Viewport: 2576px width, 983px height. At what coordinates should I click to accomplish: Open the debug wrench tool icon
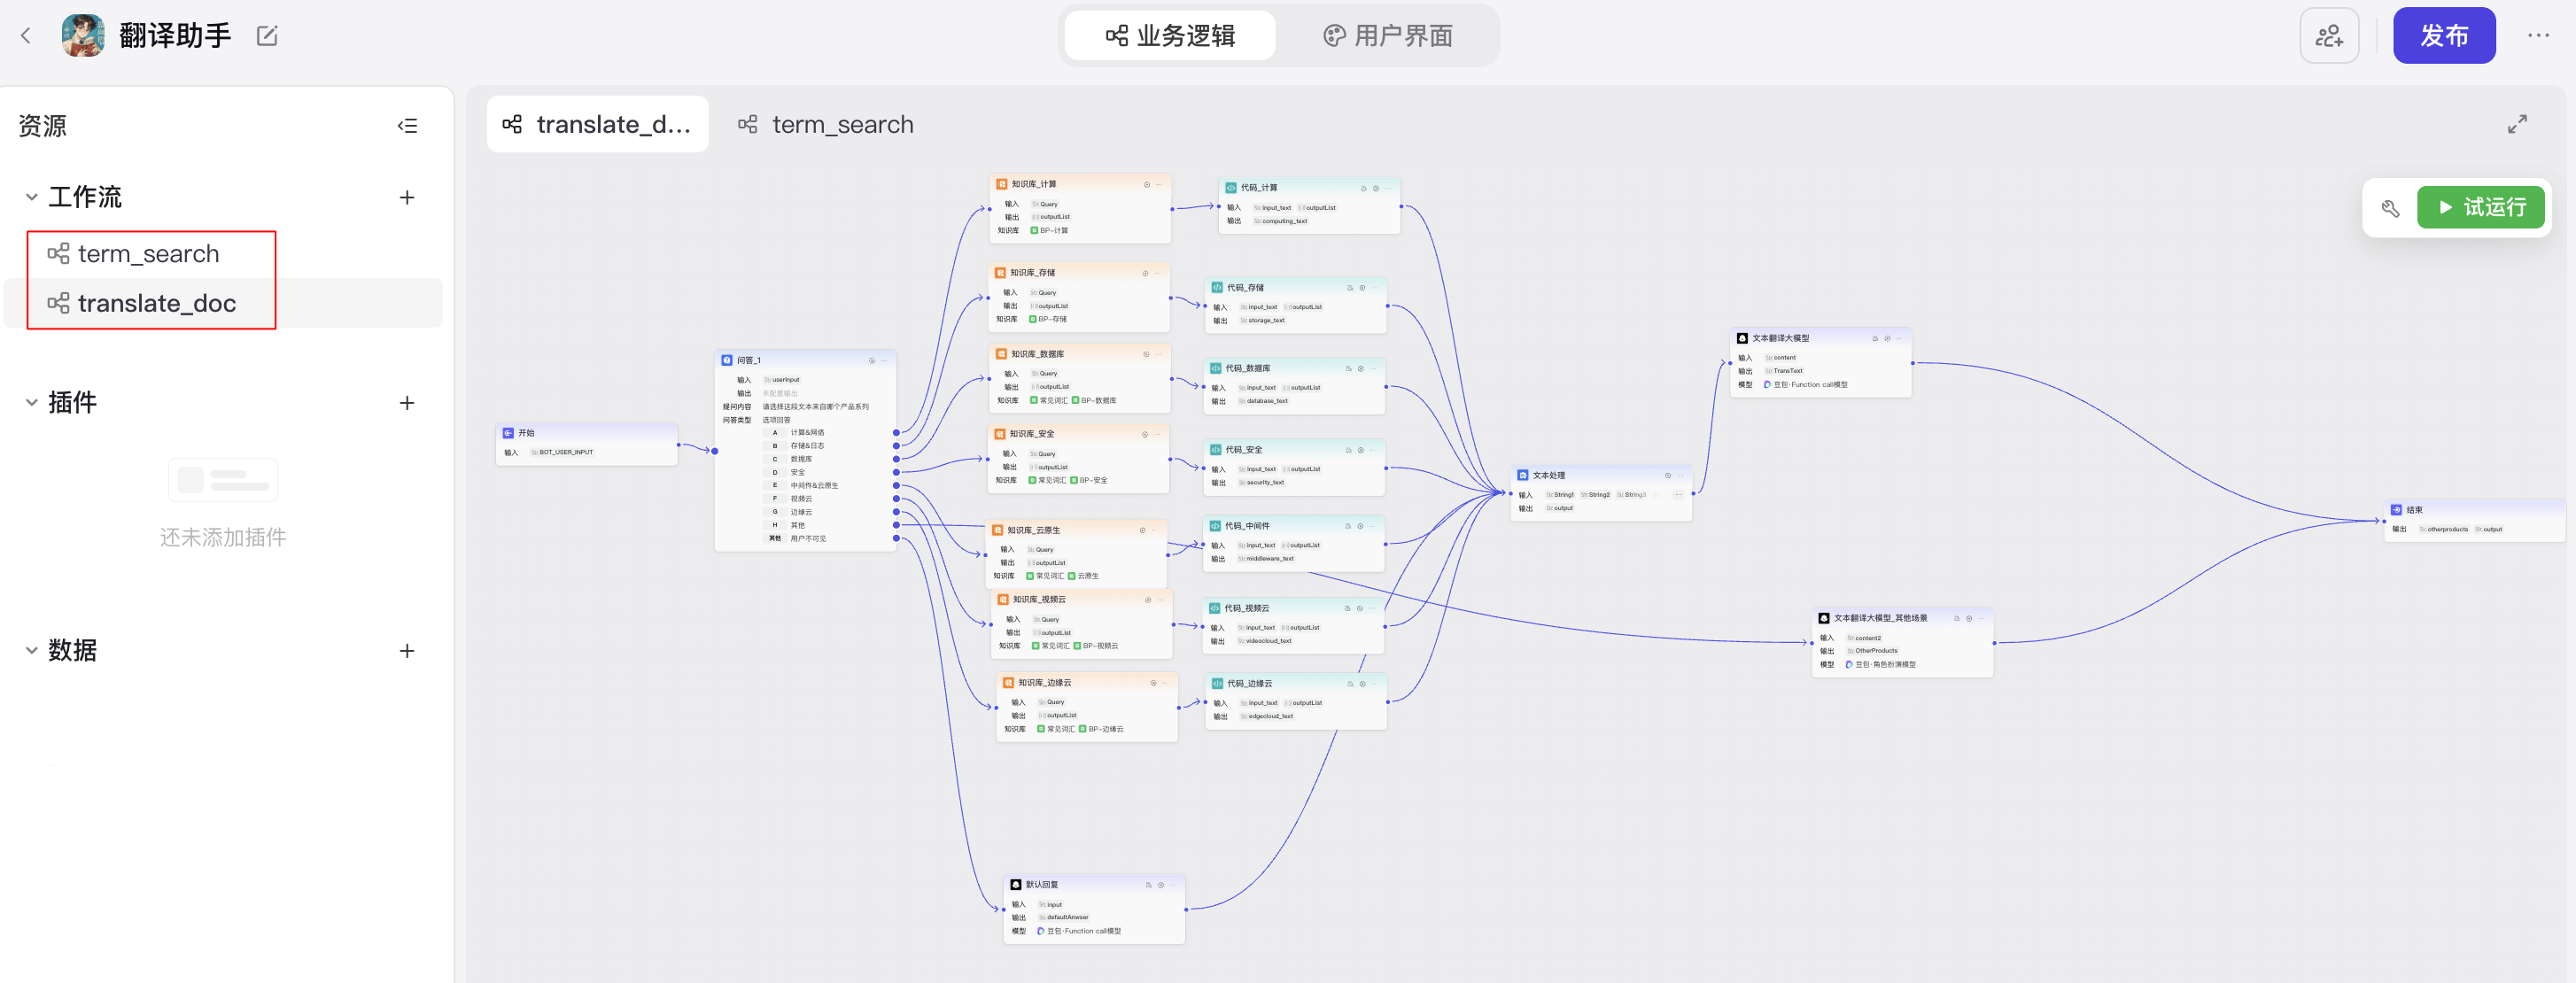pos(2390,208)
